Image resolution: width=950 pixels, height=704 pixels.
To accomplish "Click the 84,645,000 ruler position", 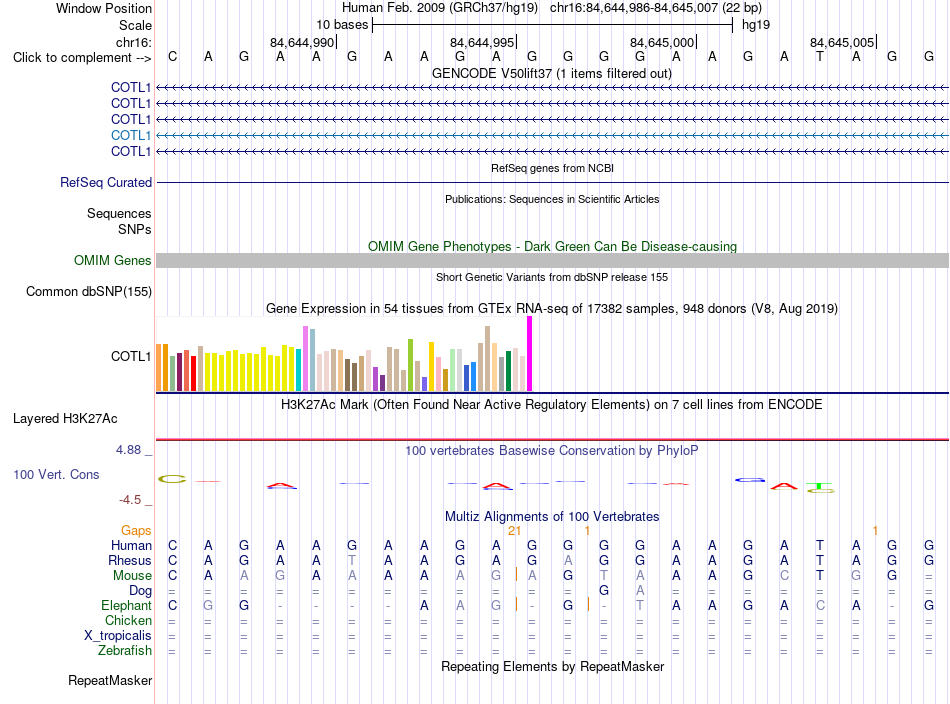I will pos(662,42).
